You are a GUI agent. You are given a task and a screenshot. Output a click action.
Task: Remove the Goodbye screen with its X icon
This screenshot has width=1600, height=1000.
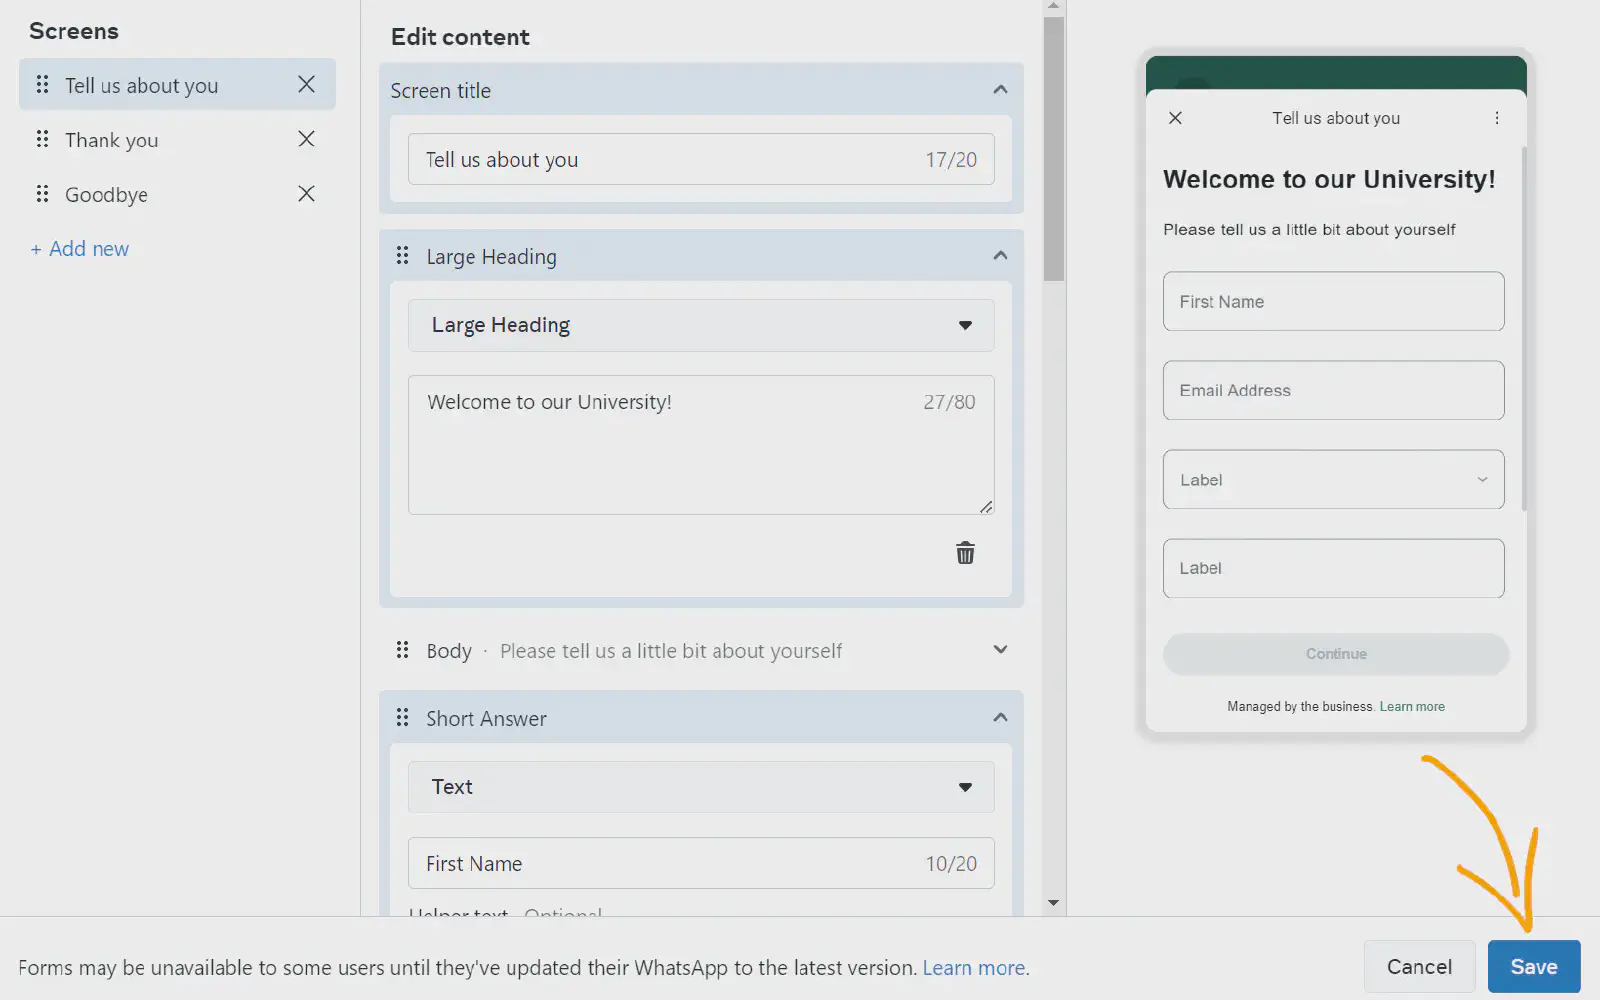pyautogui.click(x=306, y=194)
